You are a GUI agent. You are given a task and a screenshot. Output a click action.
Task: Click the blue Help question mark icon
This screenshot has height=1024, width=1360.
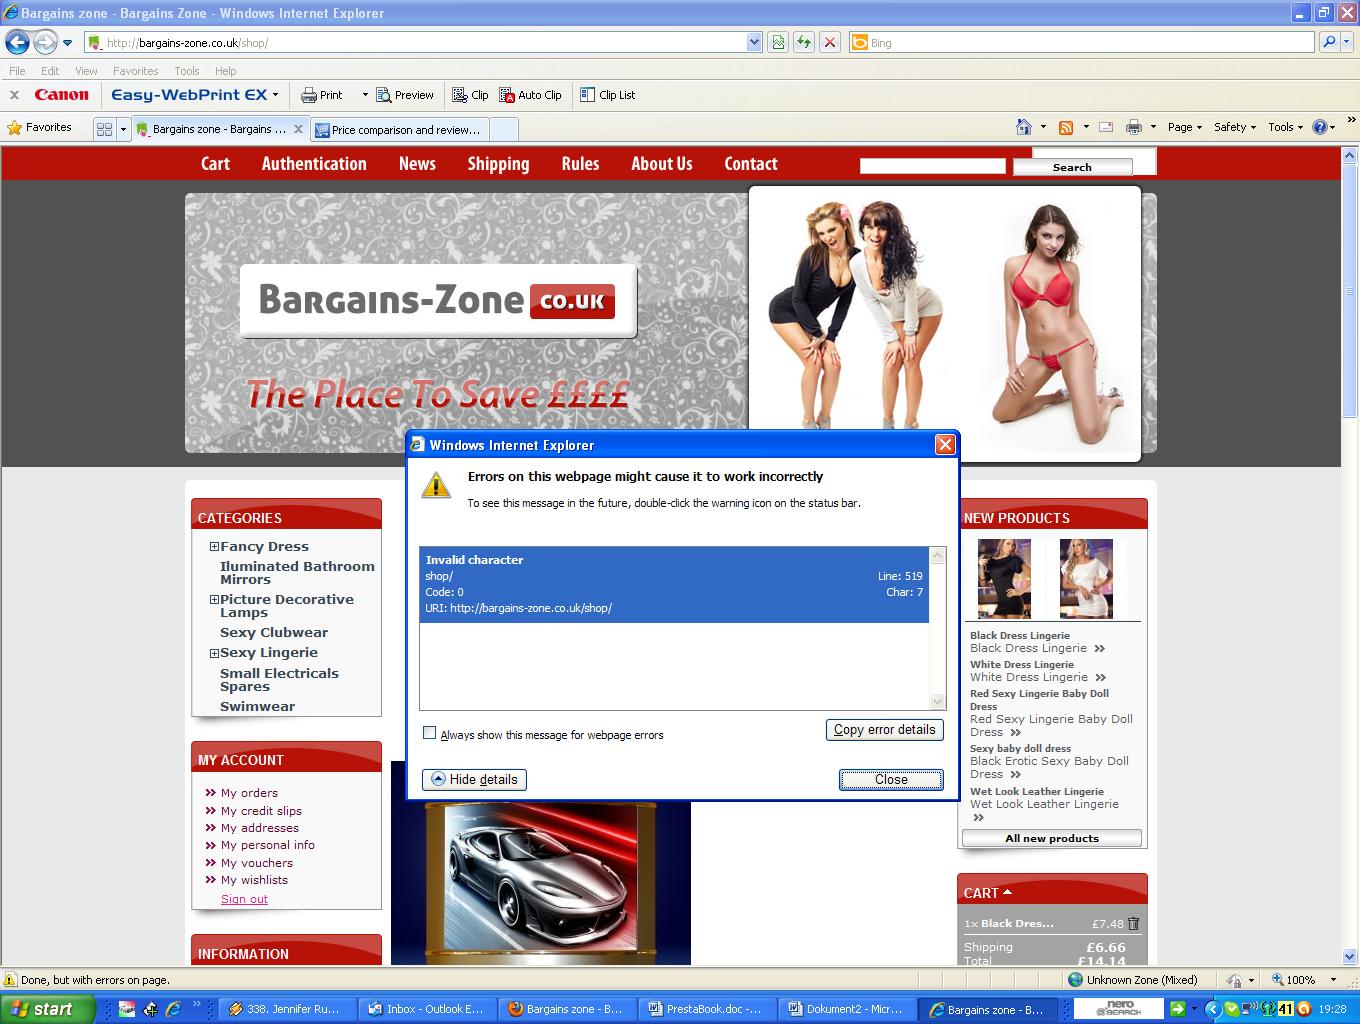pyautogui.click(x=1319, y=127)
